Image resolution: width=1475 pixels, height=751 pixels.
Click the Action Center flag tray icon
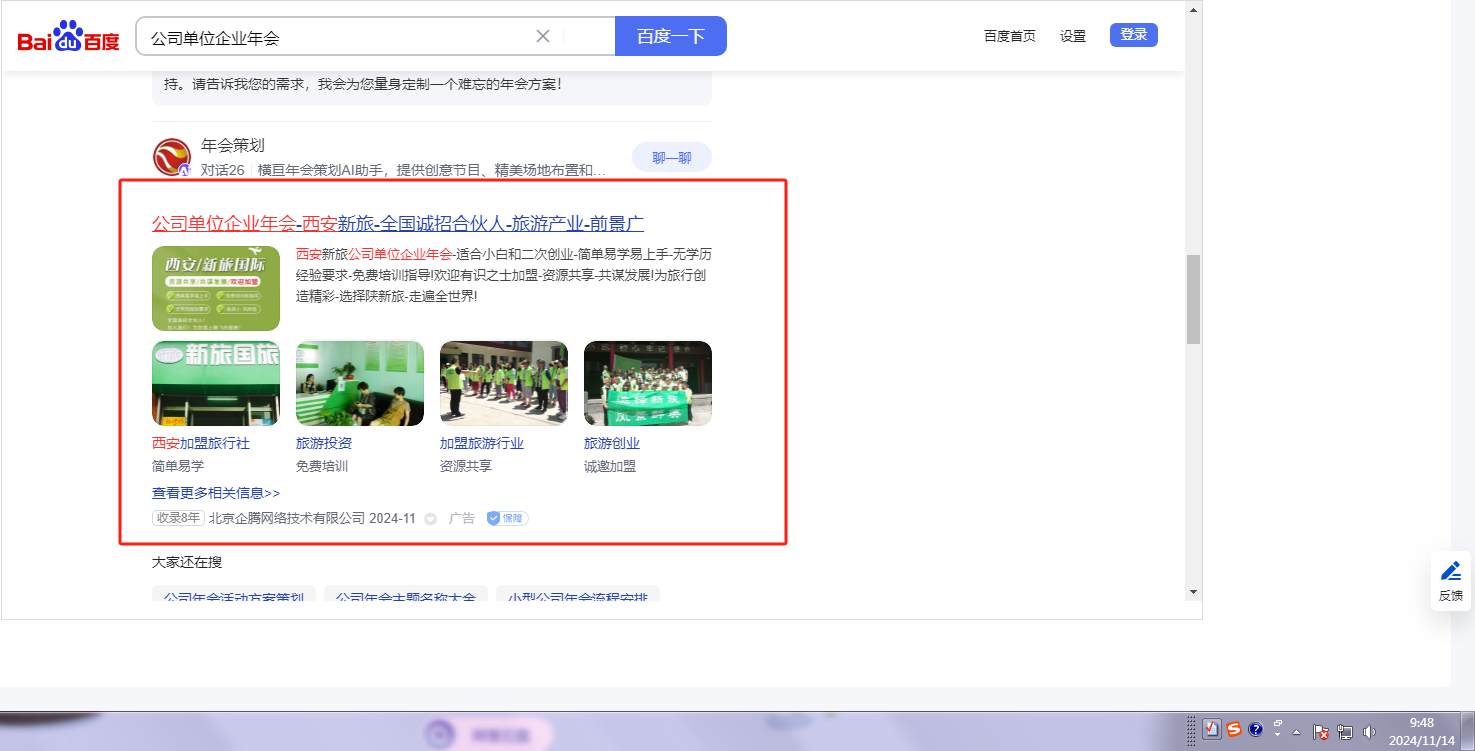(x=1320, y=731)
